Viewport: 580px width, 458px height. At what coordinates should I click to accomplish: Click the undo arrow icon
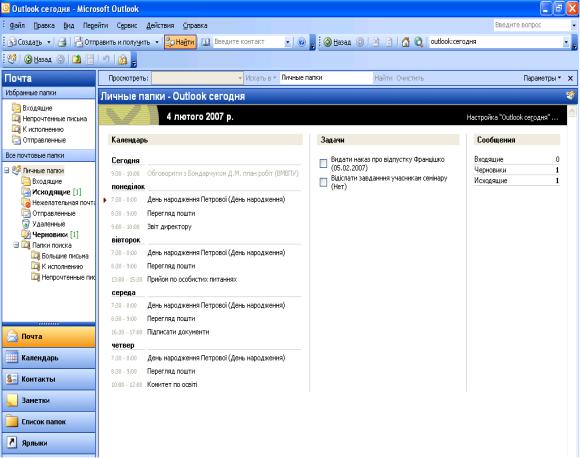(x=106, y=59)
